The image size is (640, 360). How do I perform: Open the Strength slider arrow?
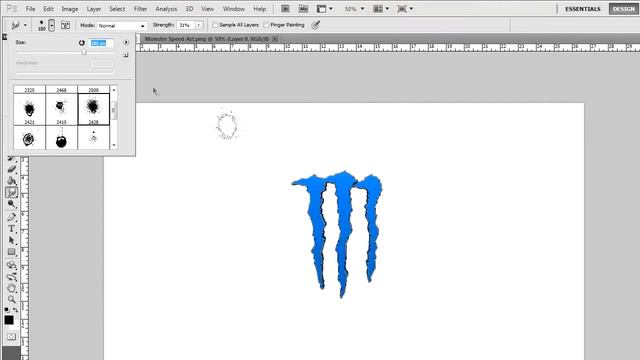point(199,25)
